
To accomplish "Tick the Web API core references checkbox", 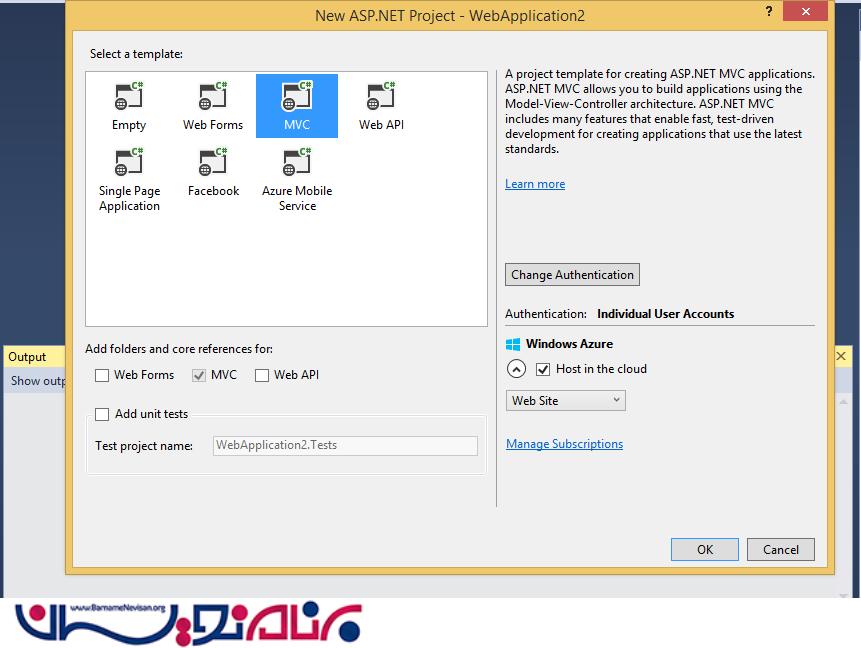I will coord(262,376).
